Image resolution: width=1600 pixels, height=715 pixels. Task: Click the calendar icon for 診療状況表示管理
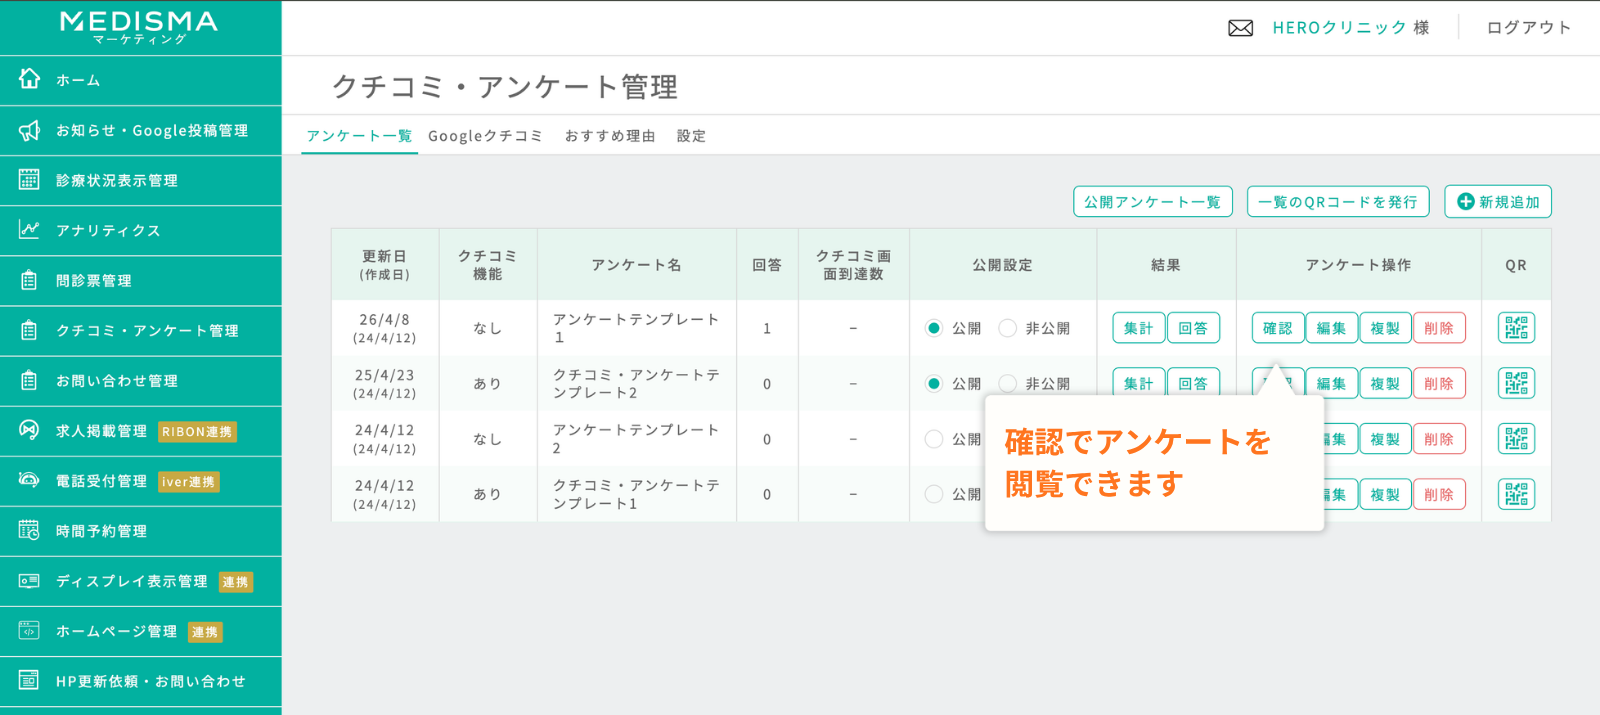(29, 180)
